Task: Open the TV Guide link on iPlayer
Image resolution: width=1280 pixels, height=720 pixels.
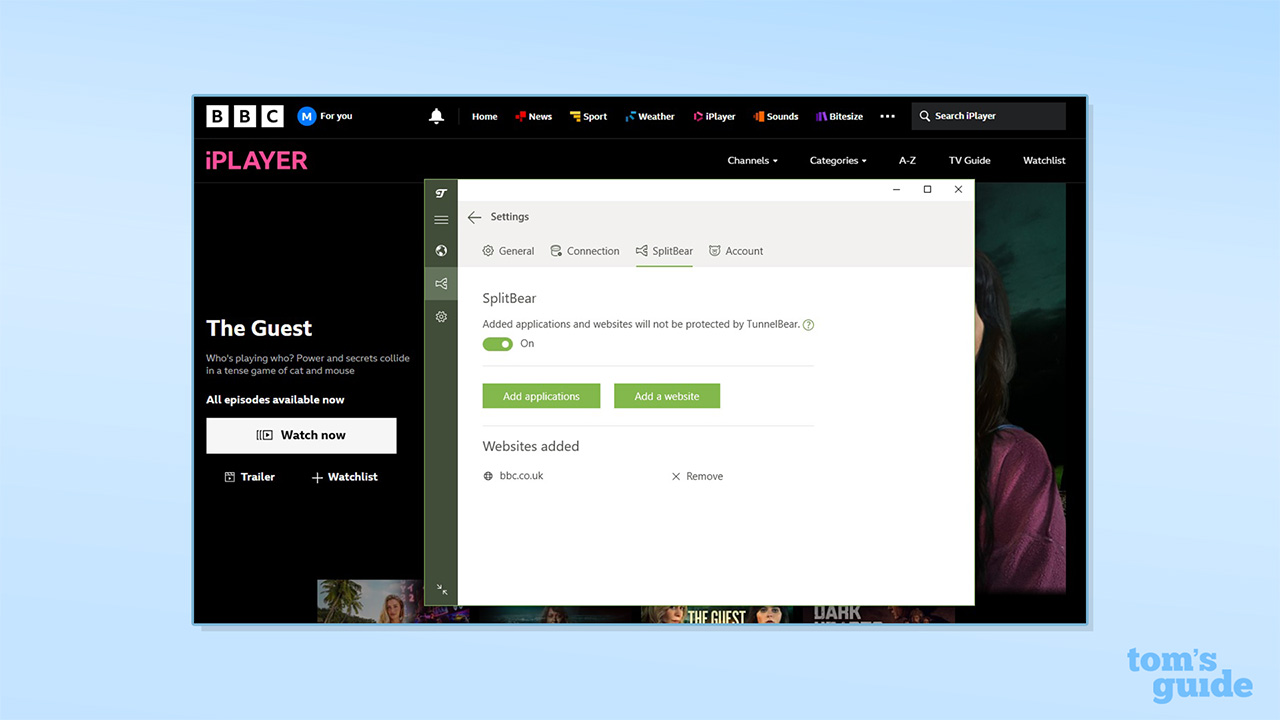Action: point(969,160)
